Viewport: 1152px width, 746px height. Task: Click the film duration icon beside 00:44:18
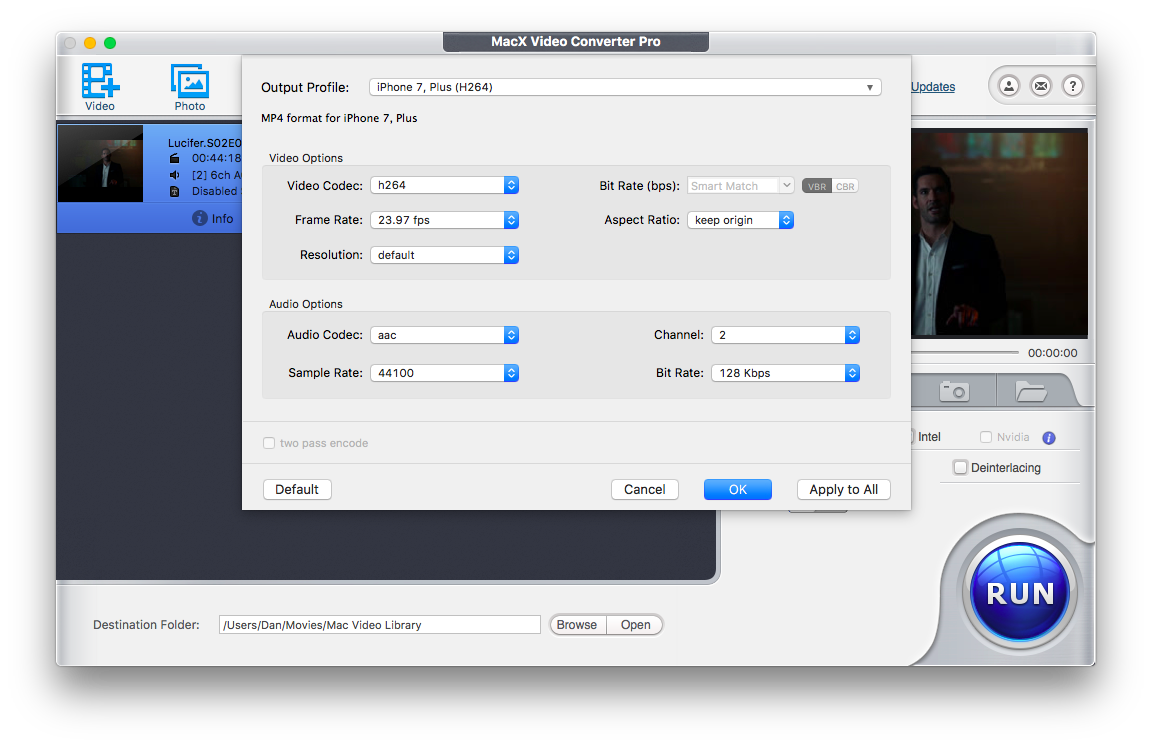pos(175,158)
